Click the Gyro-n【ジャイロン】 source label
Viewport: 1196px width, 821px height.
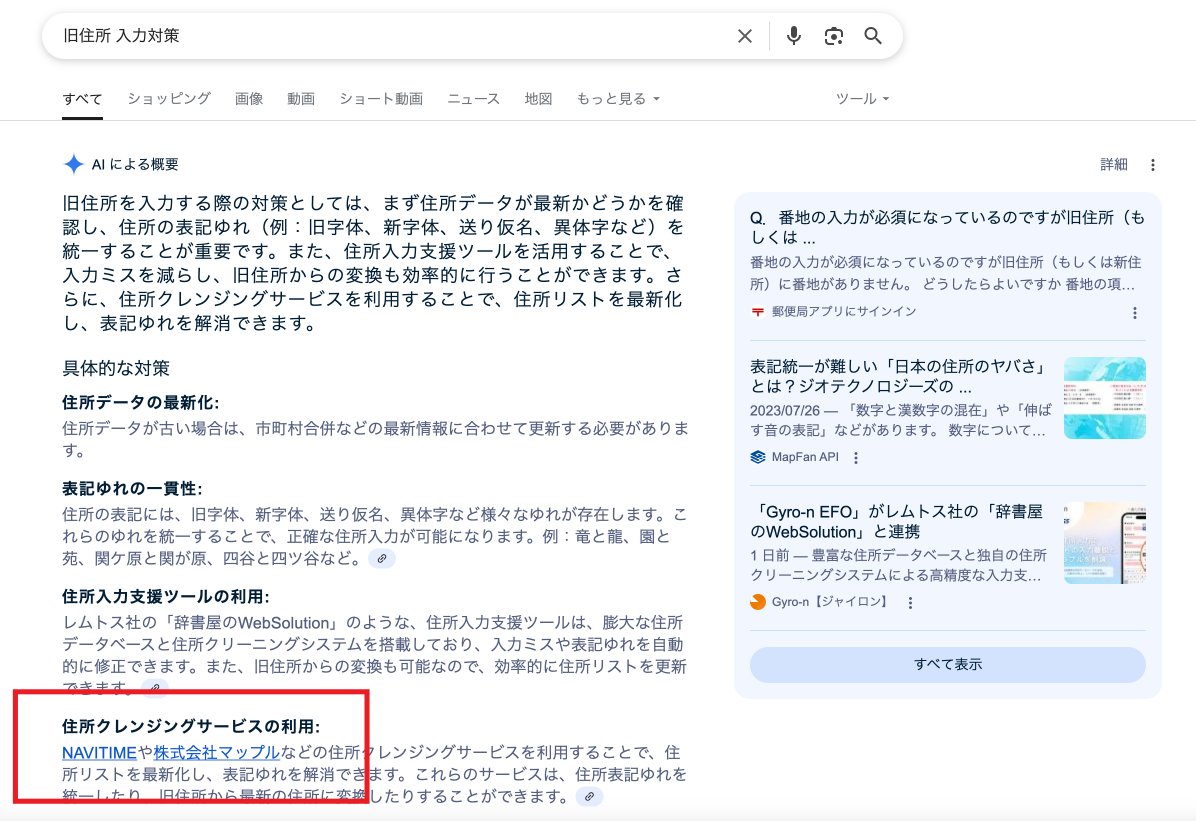click(831, 602)
